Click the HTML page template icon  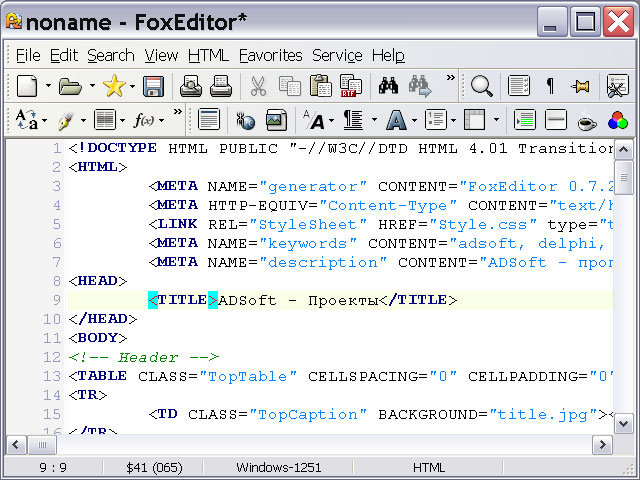point(209,120)
